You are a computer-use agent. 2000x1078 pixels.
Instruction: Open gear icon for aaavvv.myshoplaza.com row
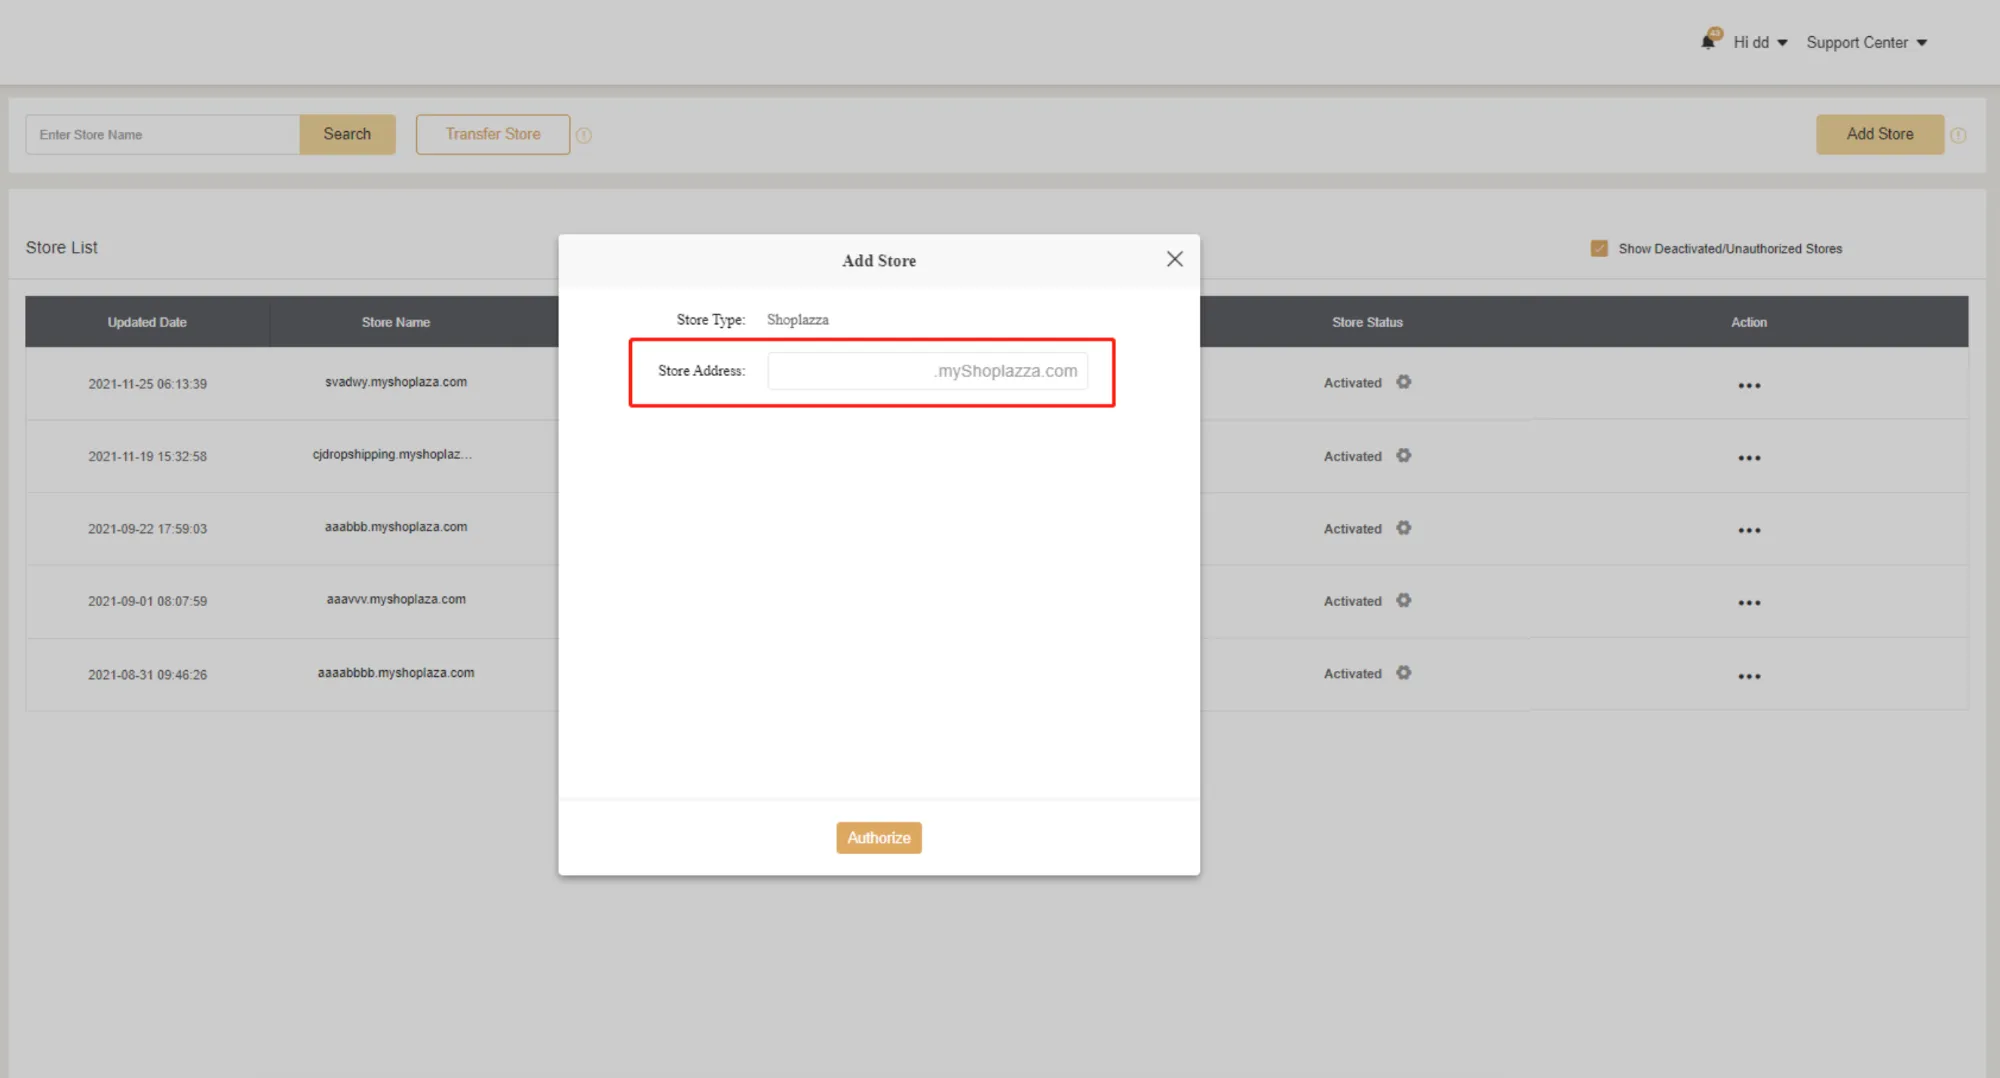[1404, 601]
